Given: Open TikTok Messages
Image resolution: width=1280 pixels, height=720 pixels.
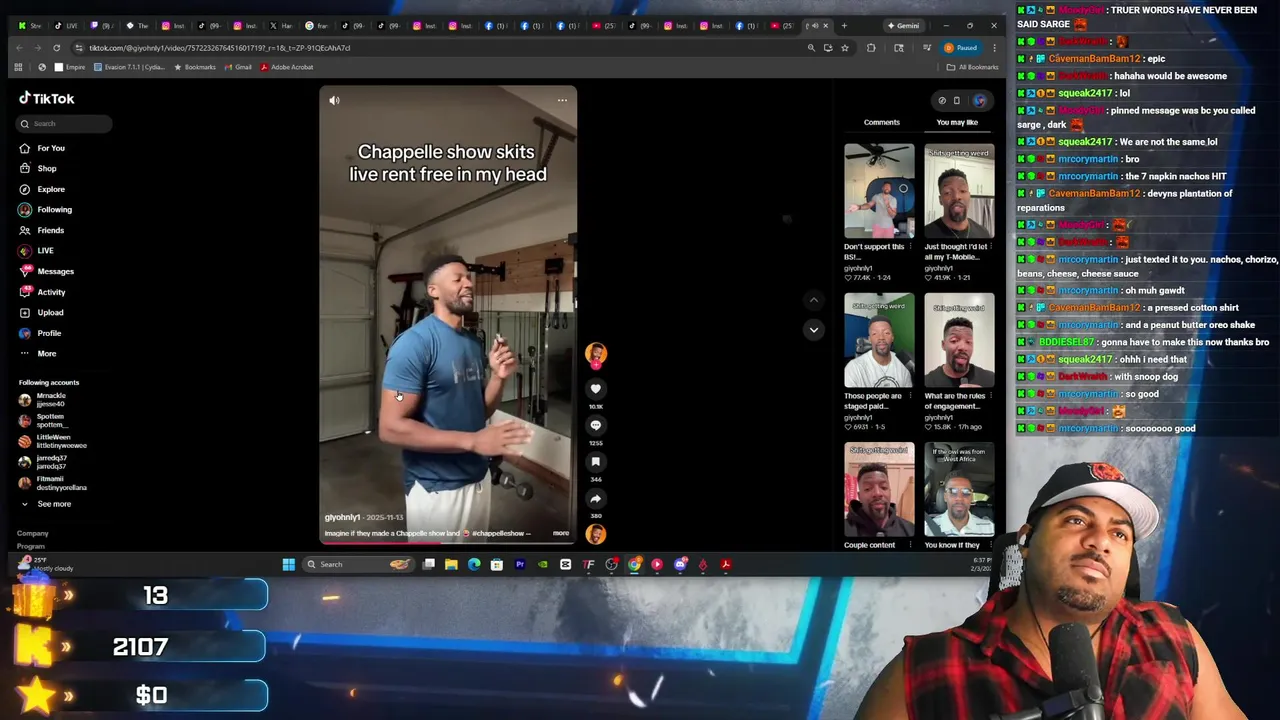Looking at the screenshot, I should click(x=46, y=271).
